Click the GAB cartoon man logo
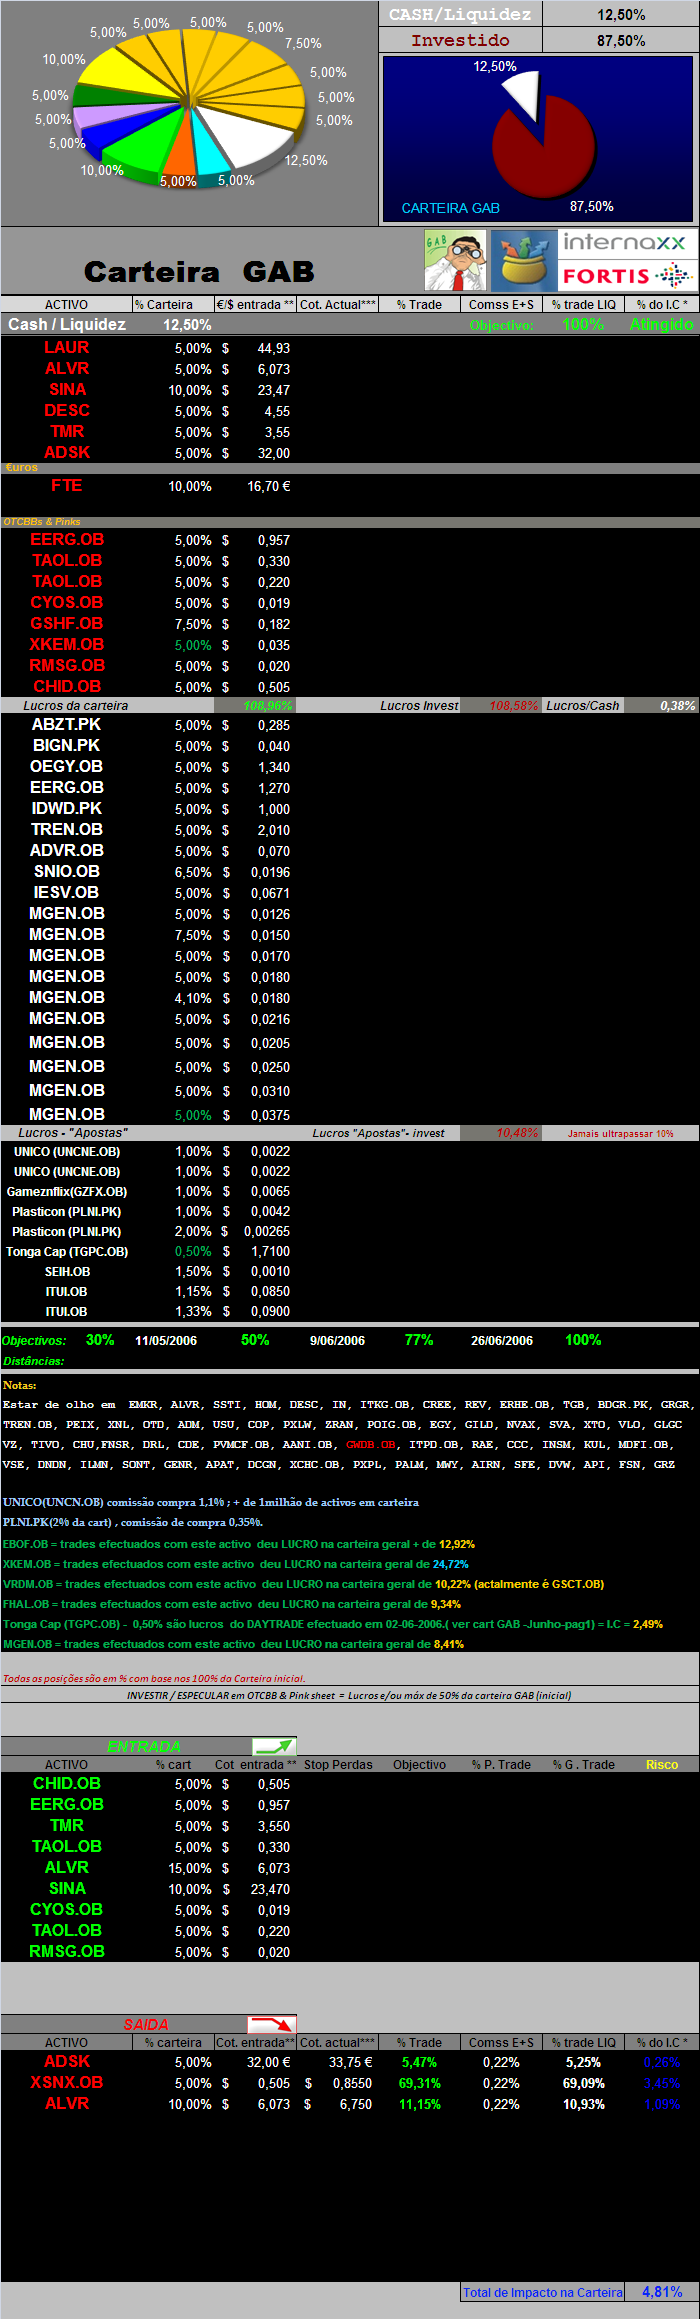The width and height of the screenshot is (700, 2319). [455, 261]
